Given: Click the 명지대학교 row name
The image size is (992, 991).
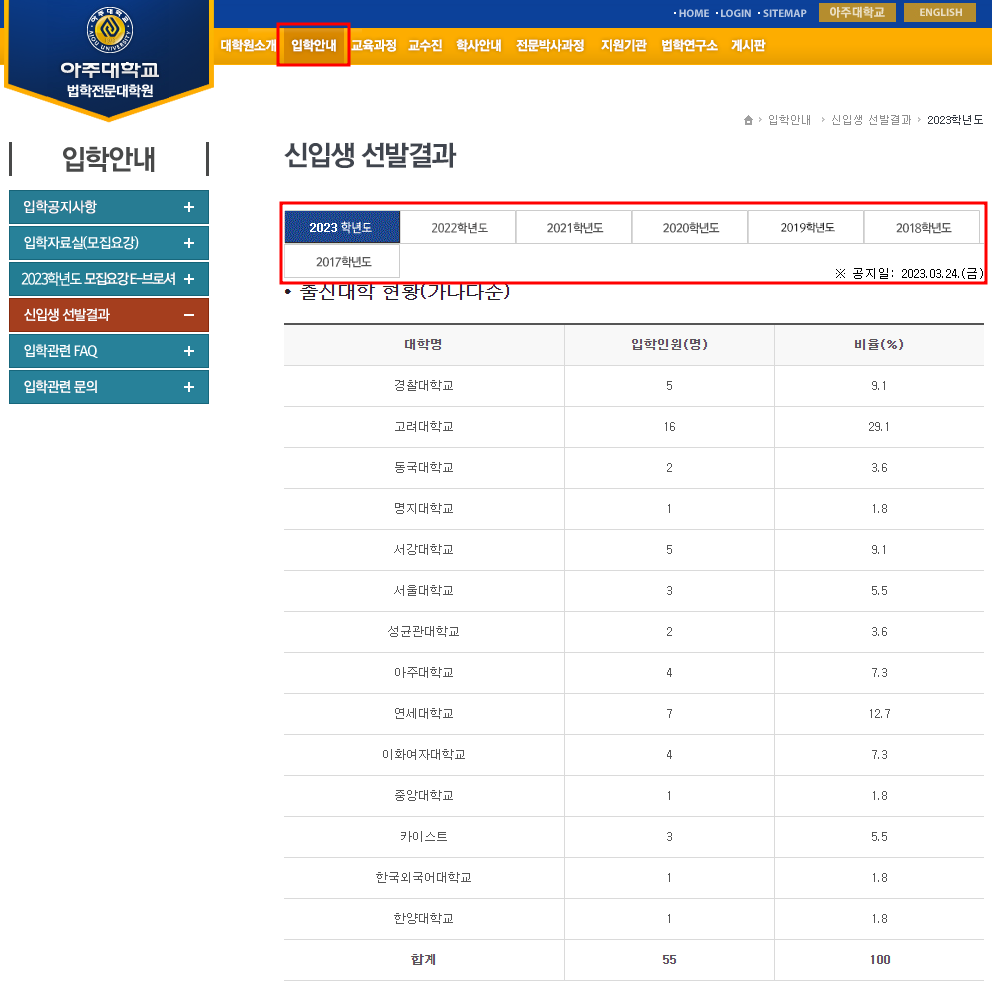Looking at the screenshot, I should (x=423, y=509).
